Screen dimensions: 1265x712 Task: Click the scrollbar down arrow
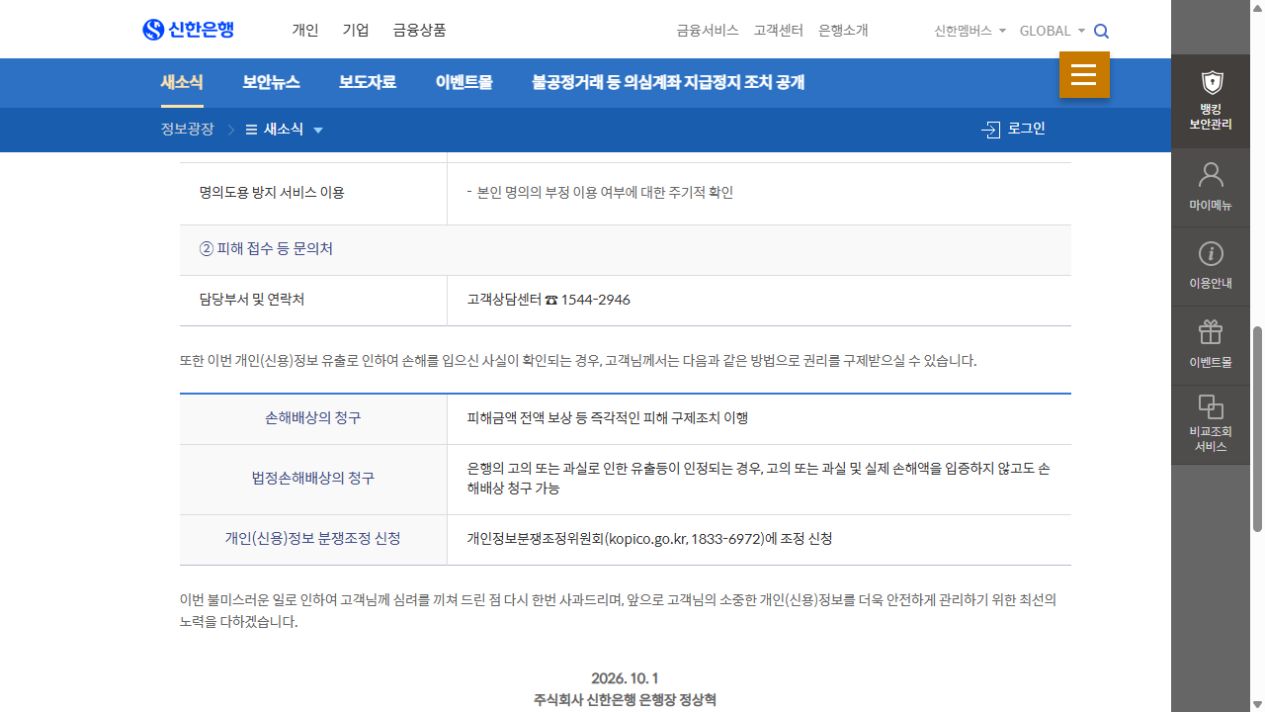(1257, 704)
